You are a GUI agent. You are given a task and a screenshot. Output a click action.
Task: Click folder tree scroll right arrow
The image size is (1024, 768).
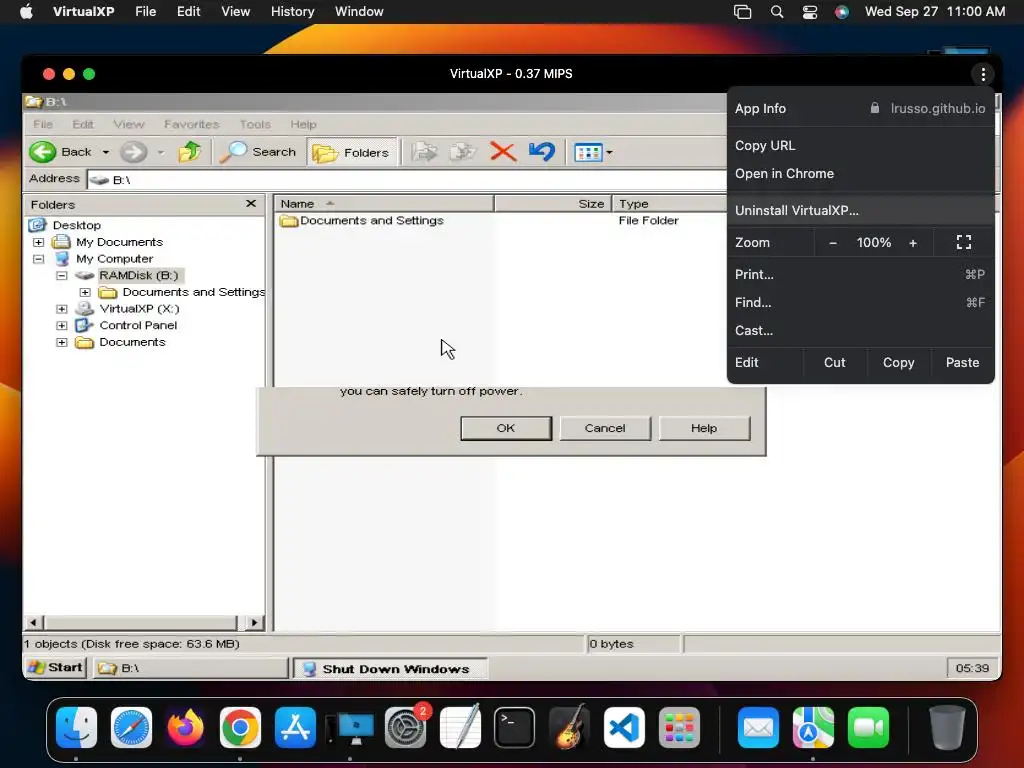coord(255,622)
